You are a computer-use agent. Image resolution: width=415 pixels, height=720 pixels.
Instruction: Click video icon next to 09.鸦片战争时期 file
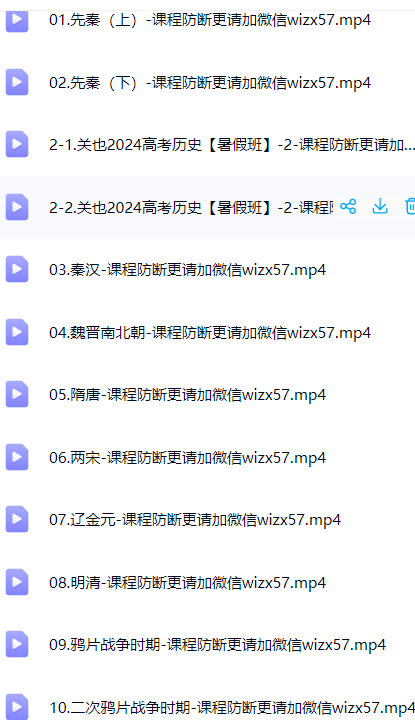pyautogui.click(x=17, y=644)
